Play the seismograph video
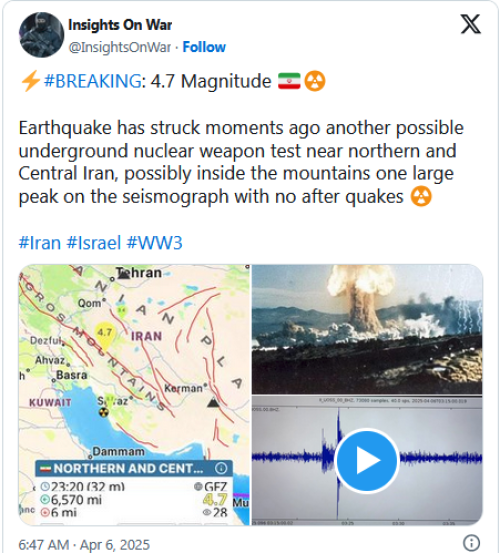The height and width of the screenshot is (553, 500). coord(367,461)
